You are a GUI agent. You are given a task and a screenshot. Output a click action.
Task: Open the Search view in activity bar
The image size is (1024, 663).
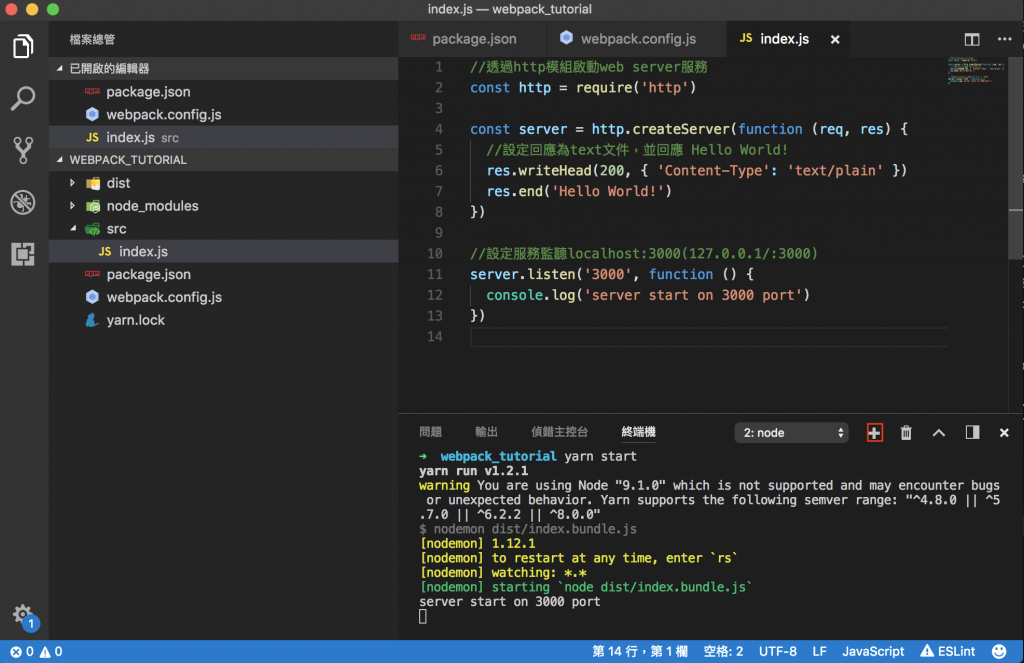click(x=22, y=98)
